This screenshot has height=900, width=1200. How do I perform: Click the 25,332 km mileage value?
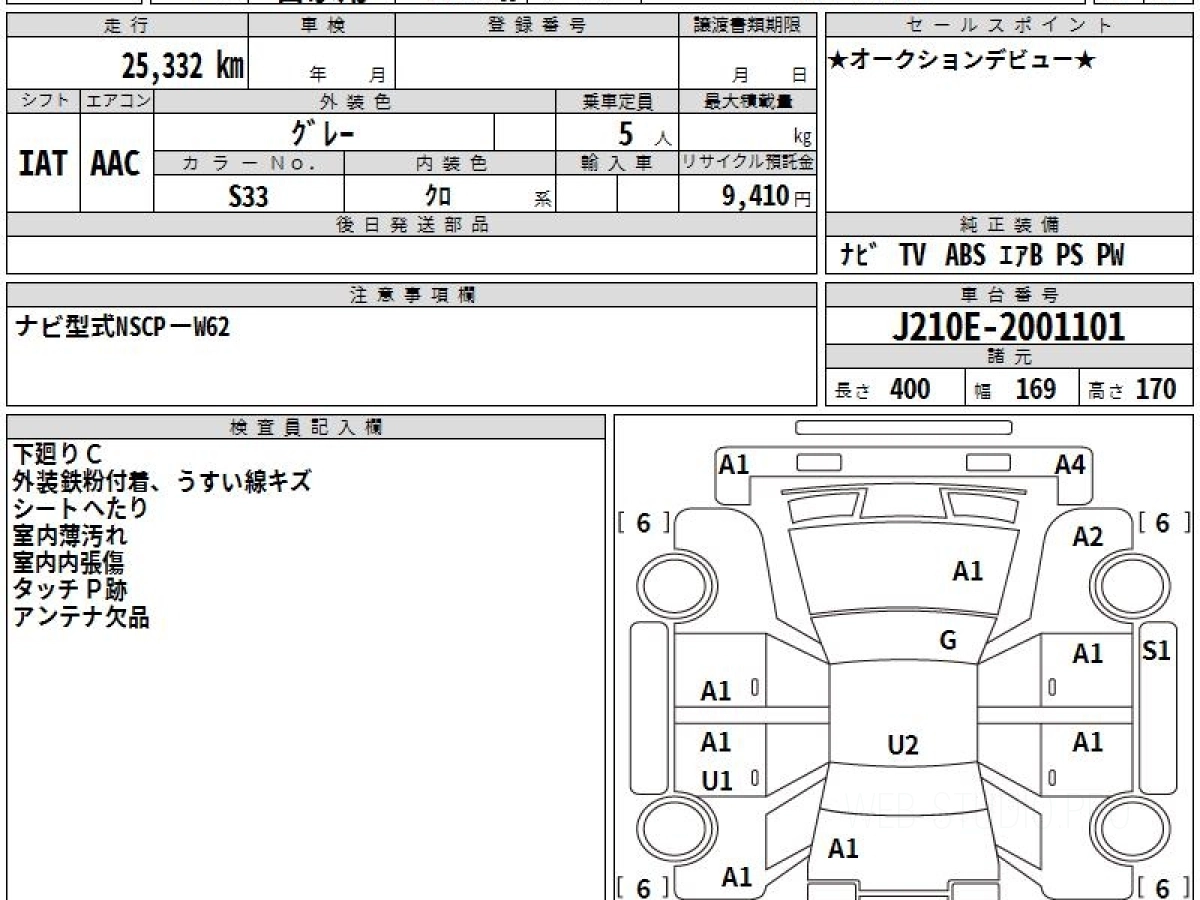183,66
